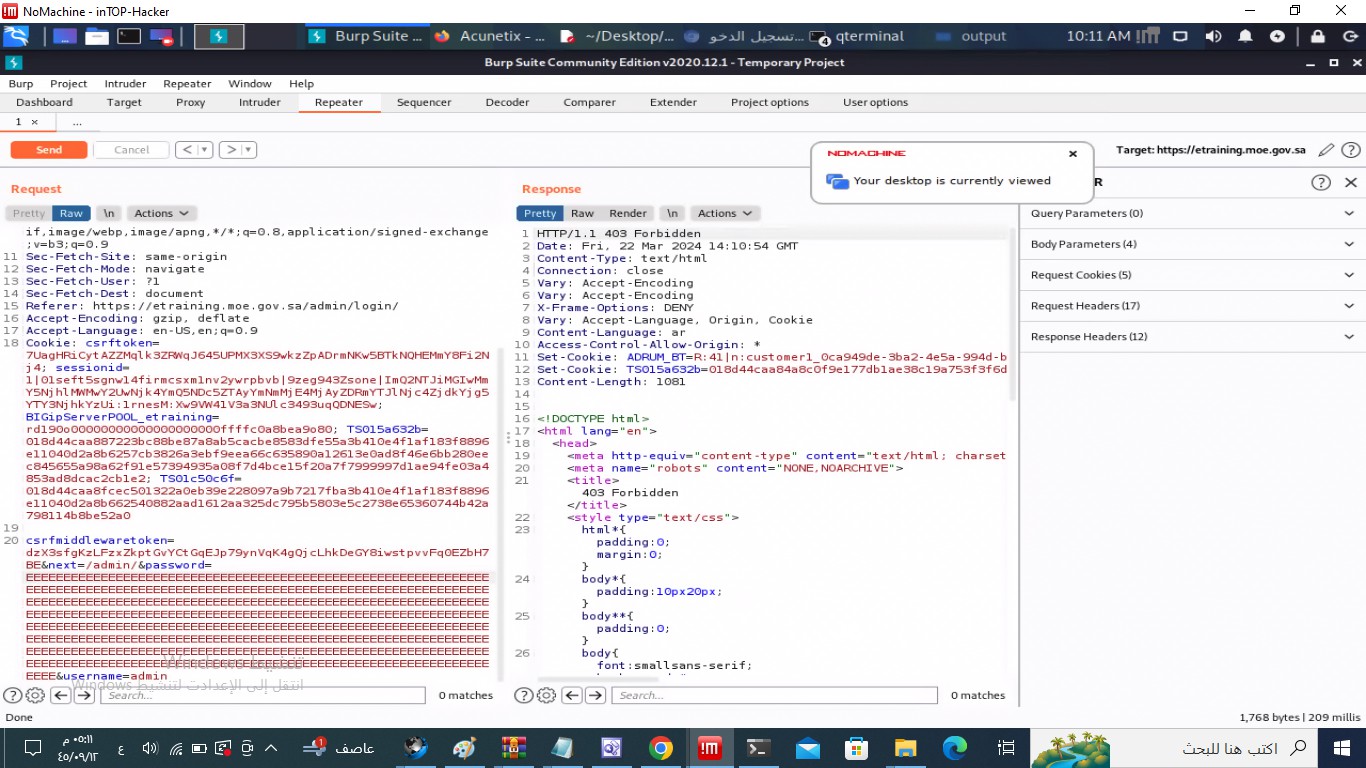This screenshot has width=1366, height=768.
Task: Switch to Target tab
Action: pos(125,102)
